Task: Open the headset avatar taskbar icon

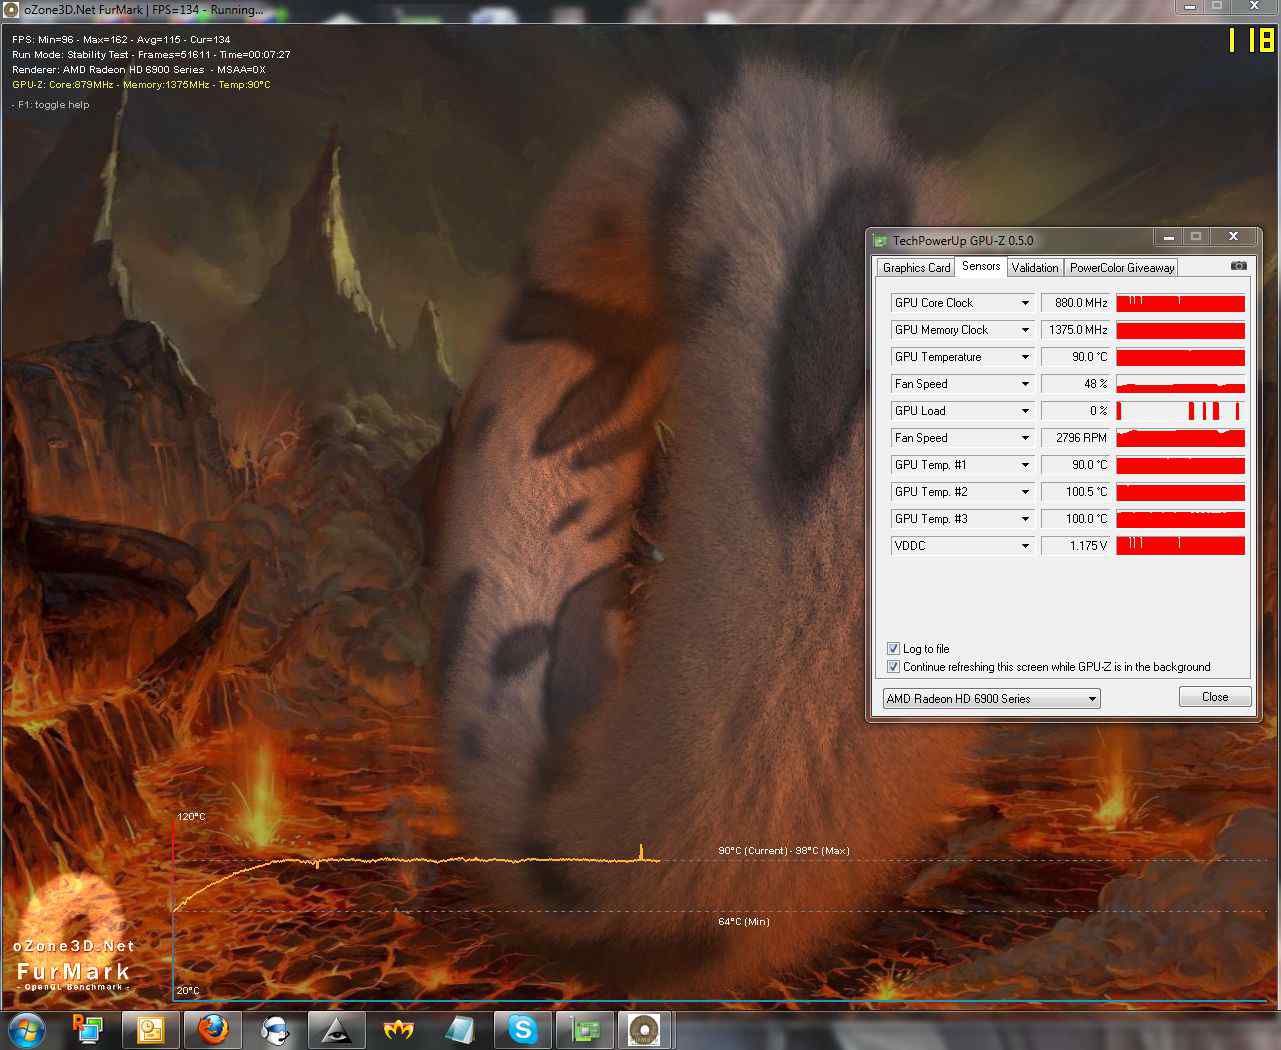Action: (x=274, y=1029)
